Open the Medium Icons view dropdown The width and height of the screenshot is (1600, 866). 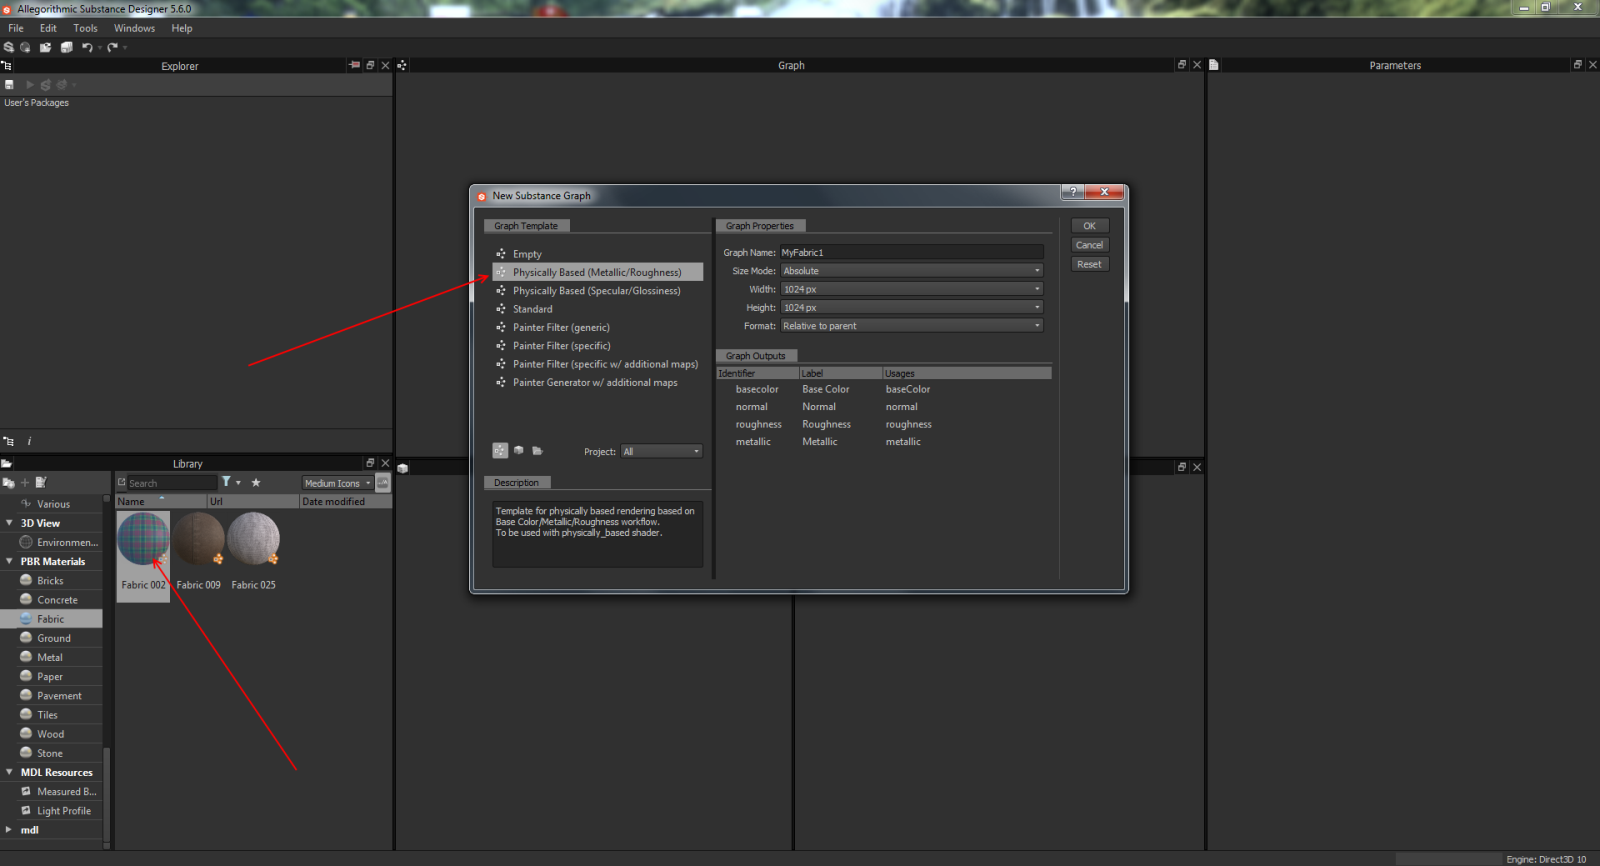pyautogui.click(x=338, y=483)
